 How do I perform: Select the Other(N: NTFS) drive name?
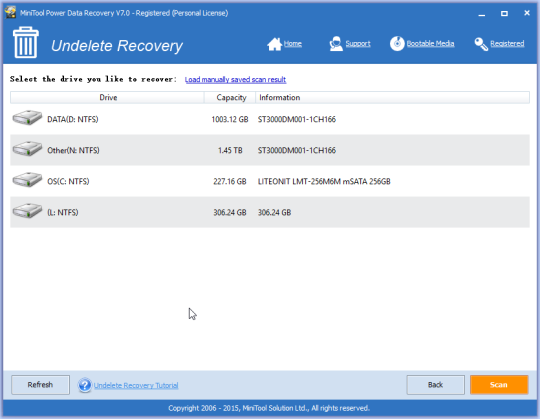coord(73,150)
